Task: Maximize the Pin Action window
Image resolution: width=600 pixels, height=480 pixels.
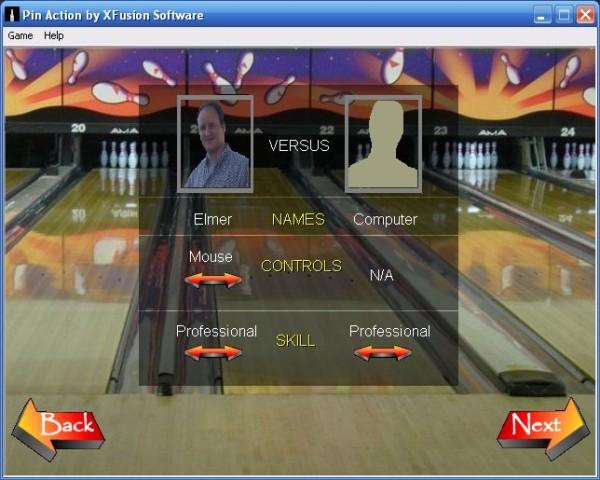Action: (563, 15)
